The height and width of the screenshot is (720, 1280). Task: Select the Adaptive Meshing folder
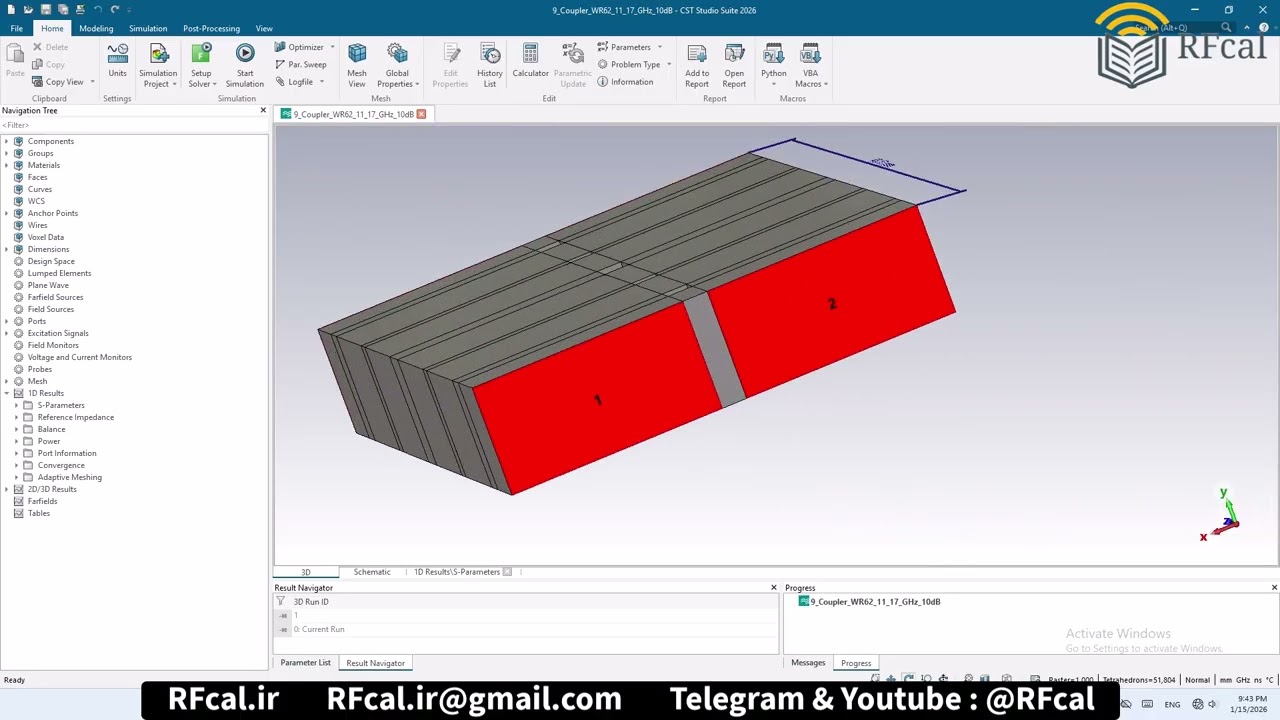(70, 477)
